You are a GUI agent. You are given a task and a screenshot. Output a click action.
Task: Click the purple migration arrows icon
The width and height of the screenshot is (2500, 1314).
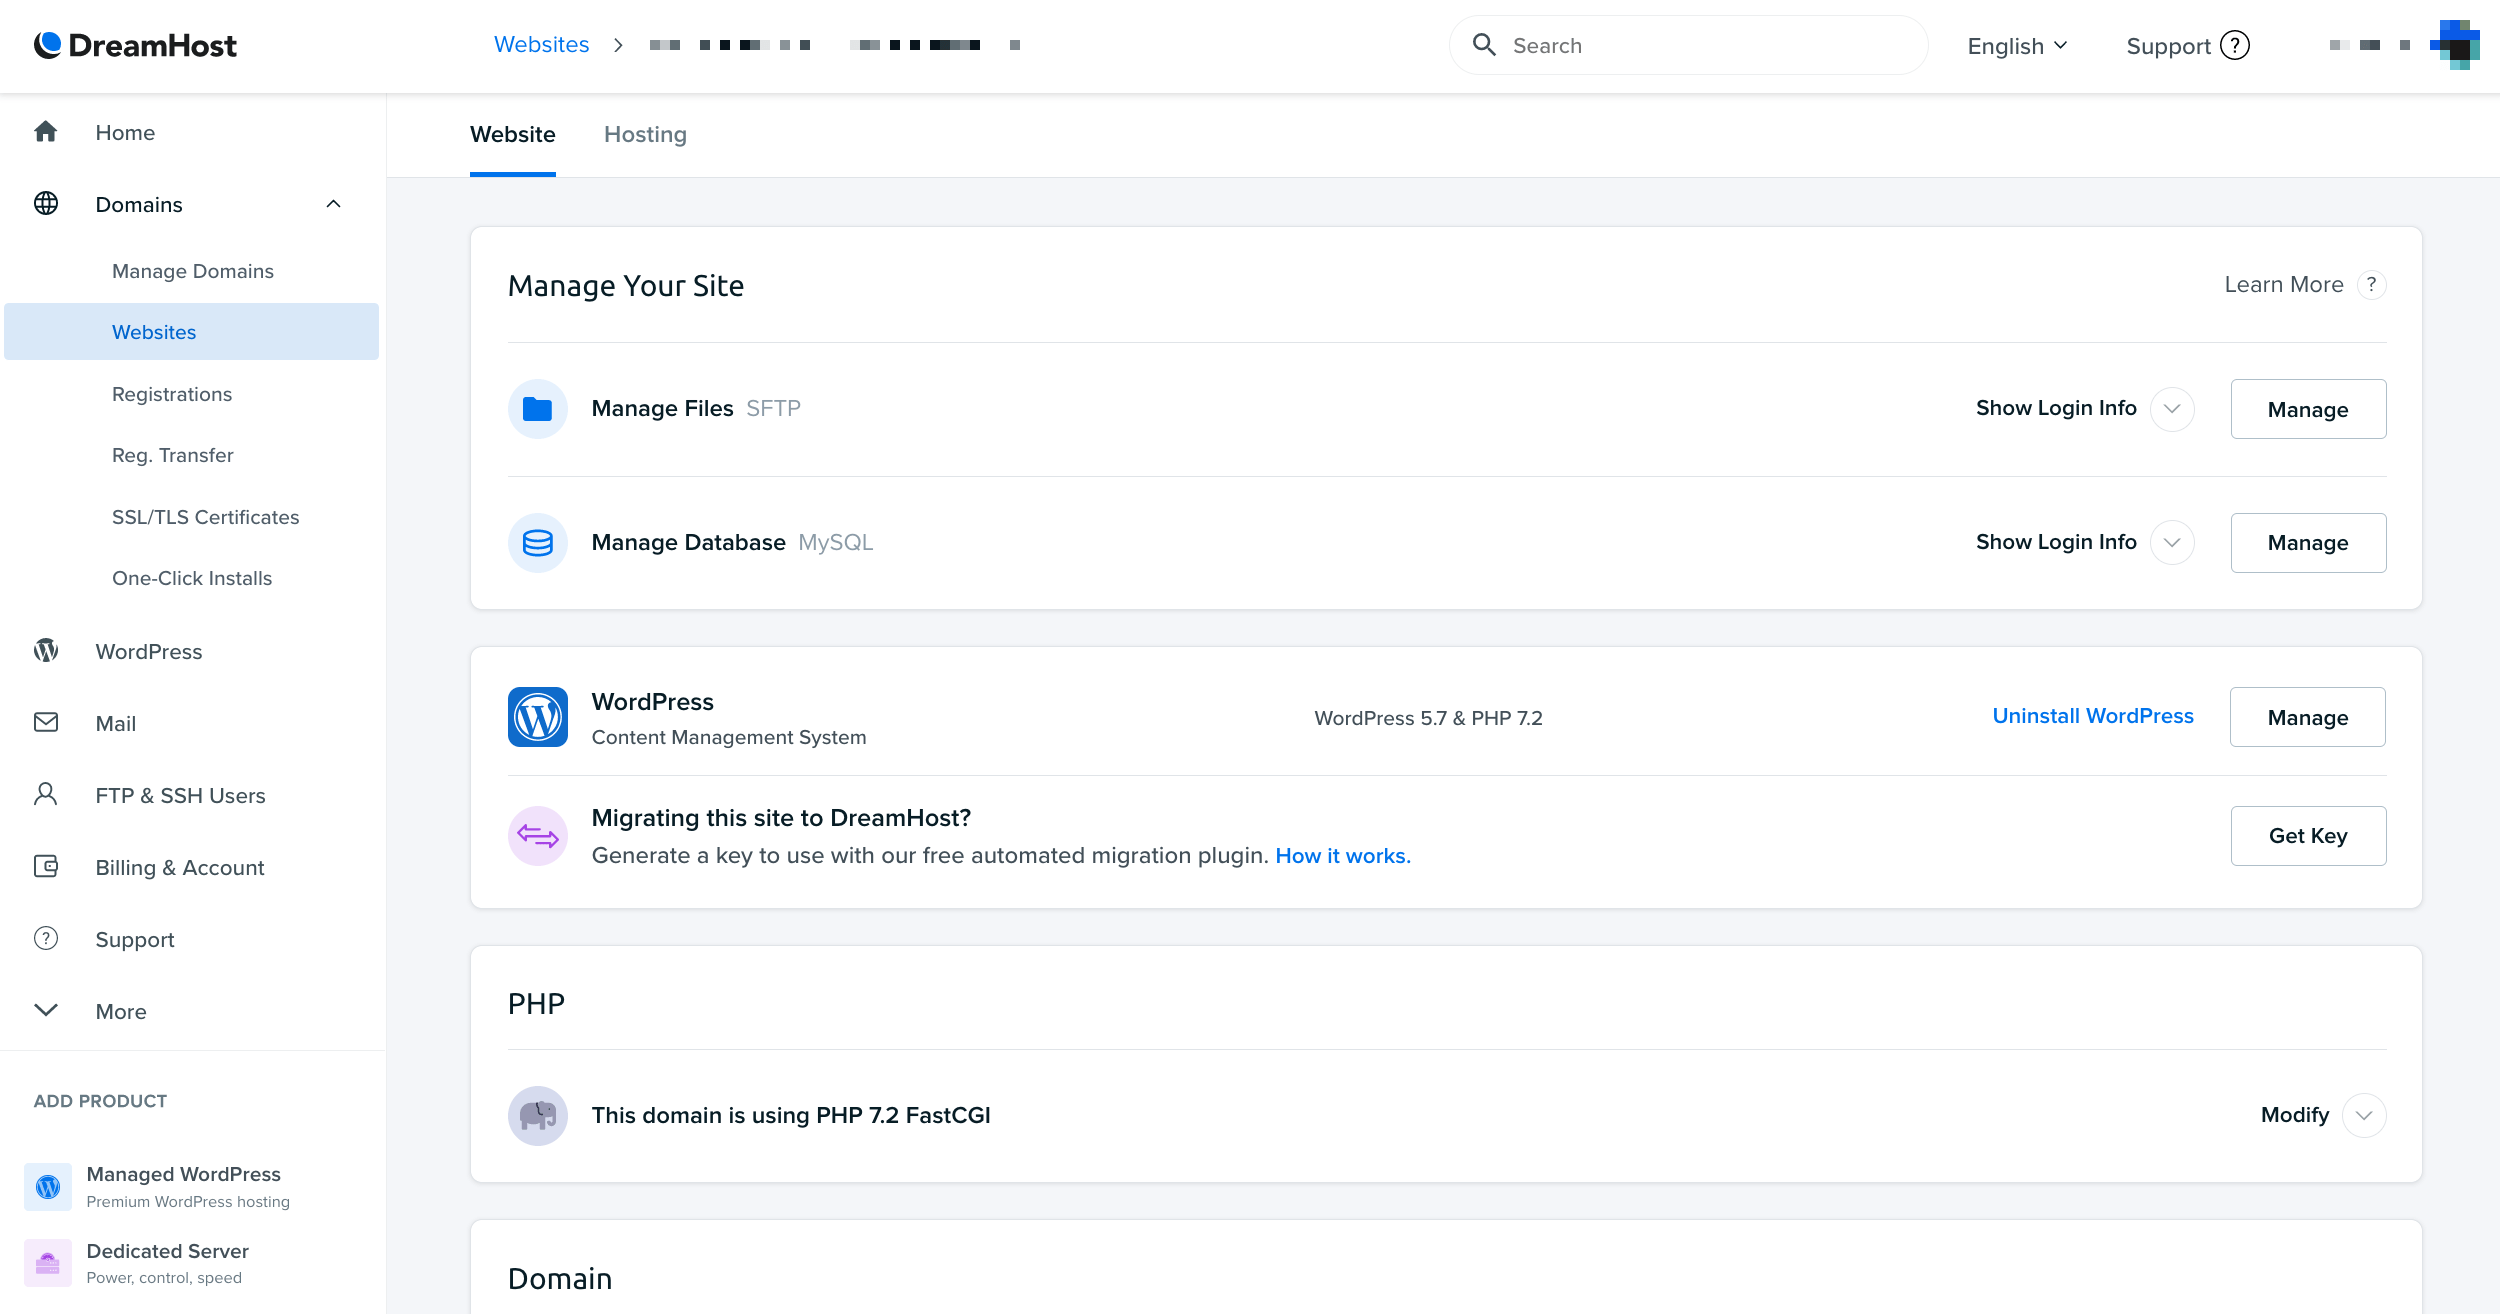538,836
